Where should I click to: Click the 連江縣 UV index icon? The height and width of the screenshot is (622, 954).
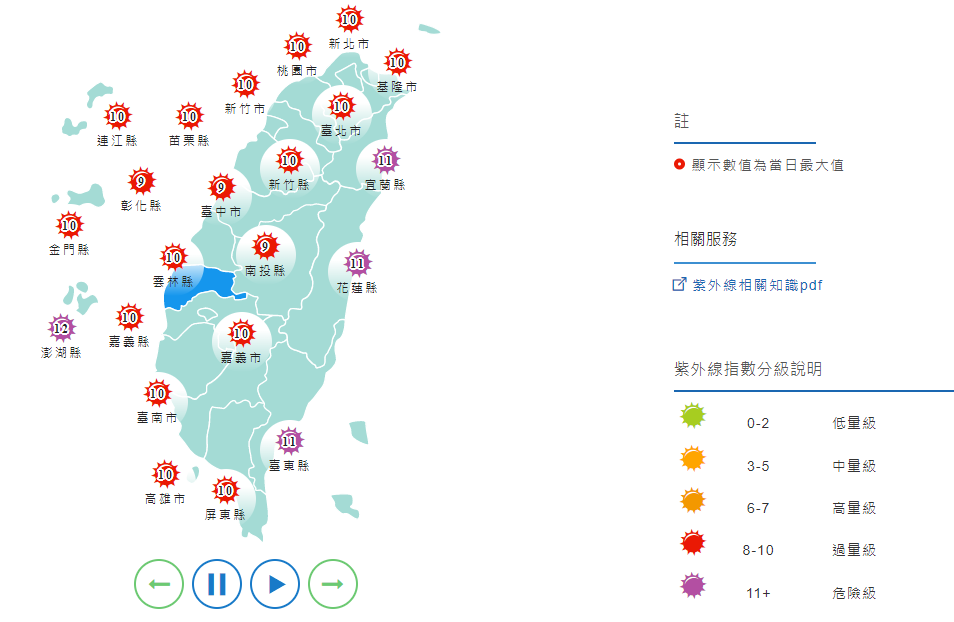pyautogui.click(x=117, y=117)
